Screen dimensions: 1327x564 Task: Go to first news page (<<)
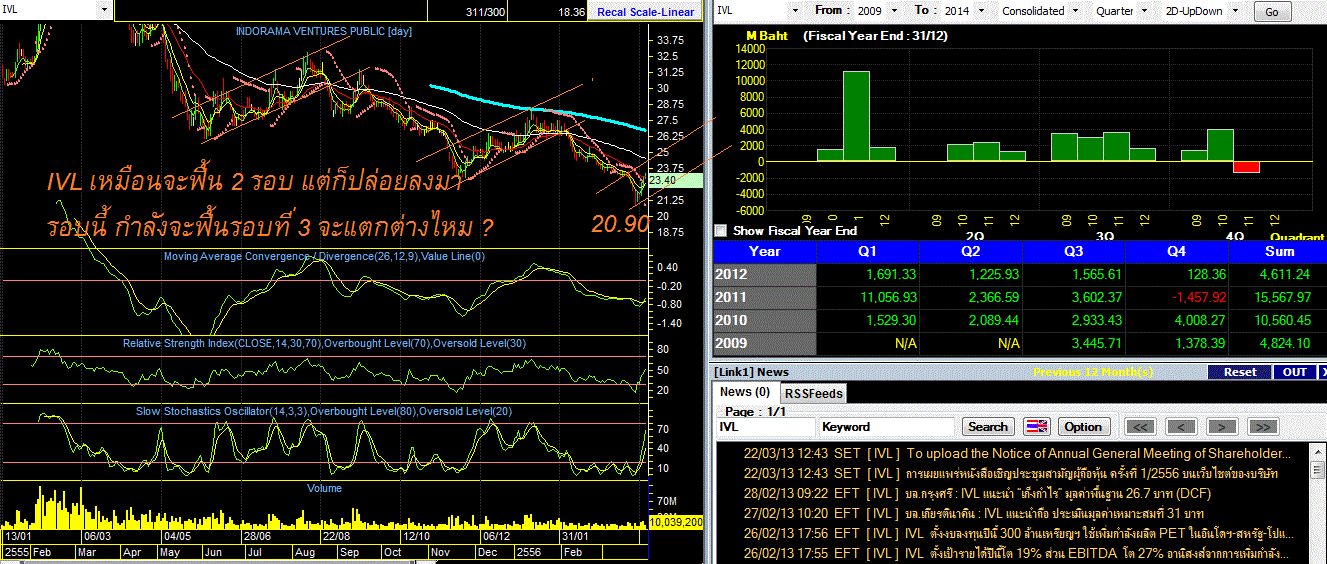coord(1140,427)
